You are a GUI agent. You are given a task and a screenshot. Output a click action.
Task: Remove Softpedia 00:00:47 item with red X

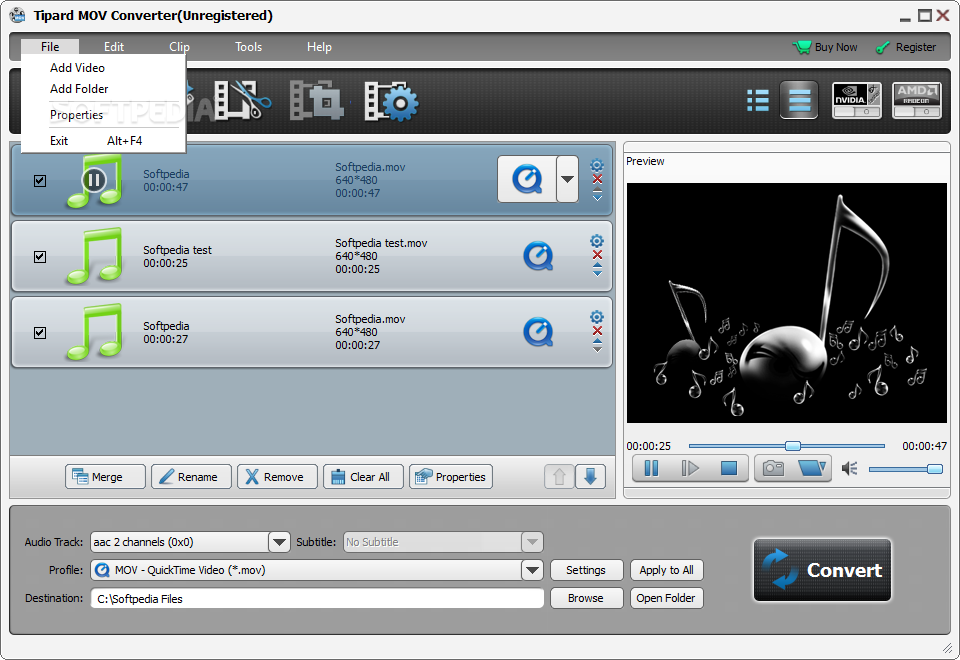(x=598, y=179)
